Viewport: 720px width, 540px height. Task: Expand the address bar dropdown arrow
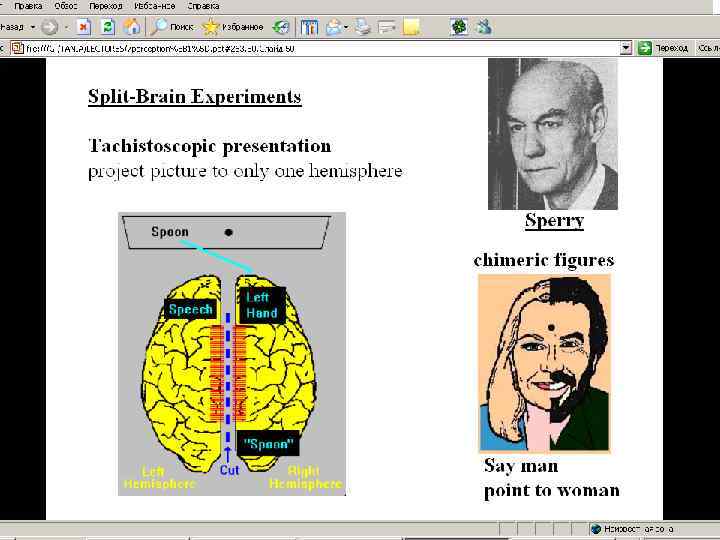[x=626, y=48]
